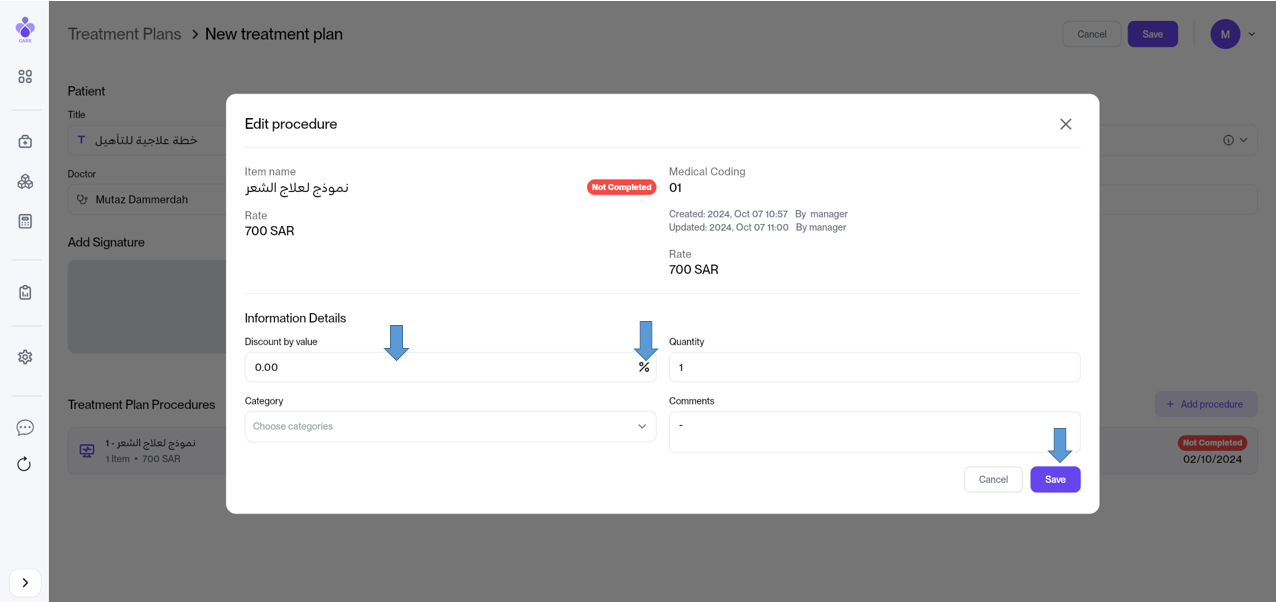This screenshot has height=602, width=1276.
Task: Open the Category dropdown
Action: (450, 426)
